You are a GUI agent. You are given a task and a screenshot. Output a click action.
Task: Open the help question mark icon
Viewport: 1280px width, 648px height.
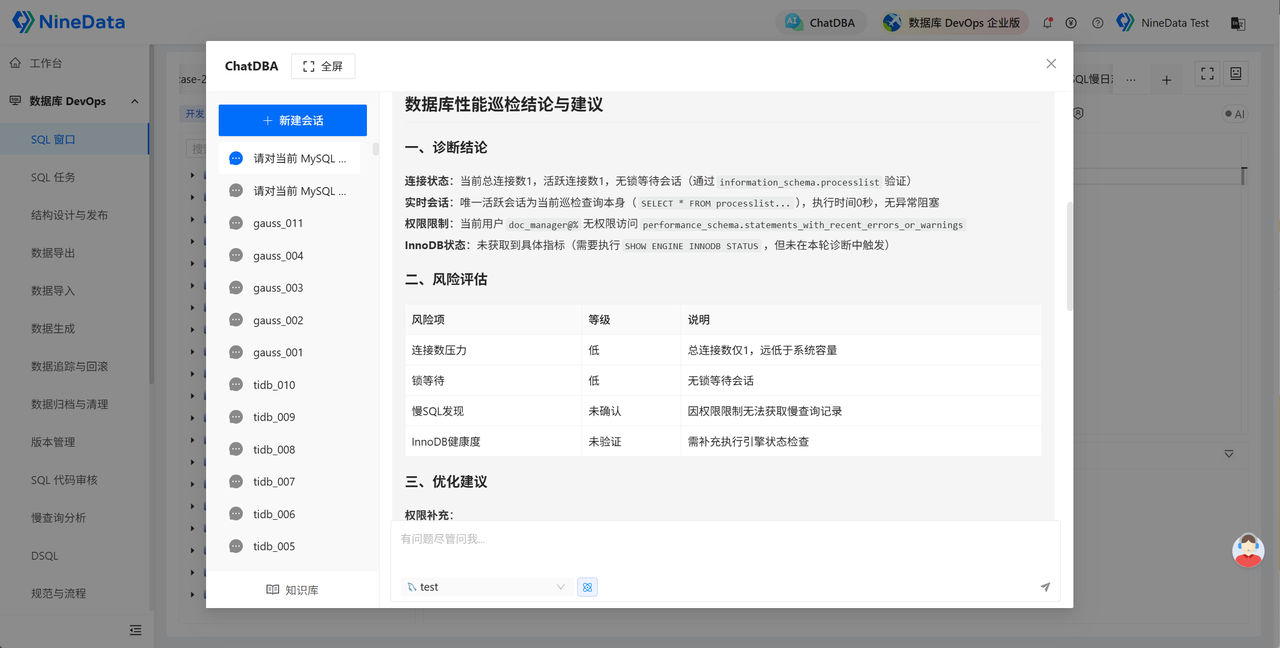1097,22
